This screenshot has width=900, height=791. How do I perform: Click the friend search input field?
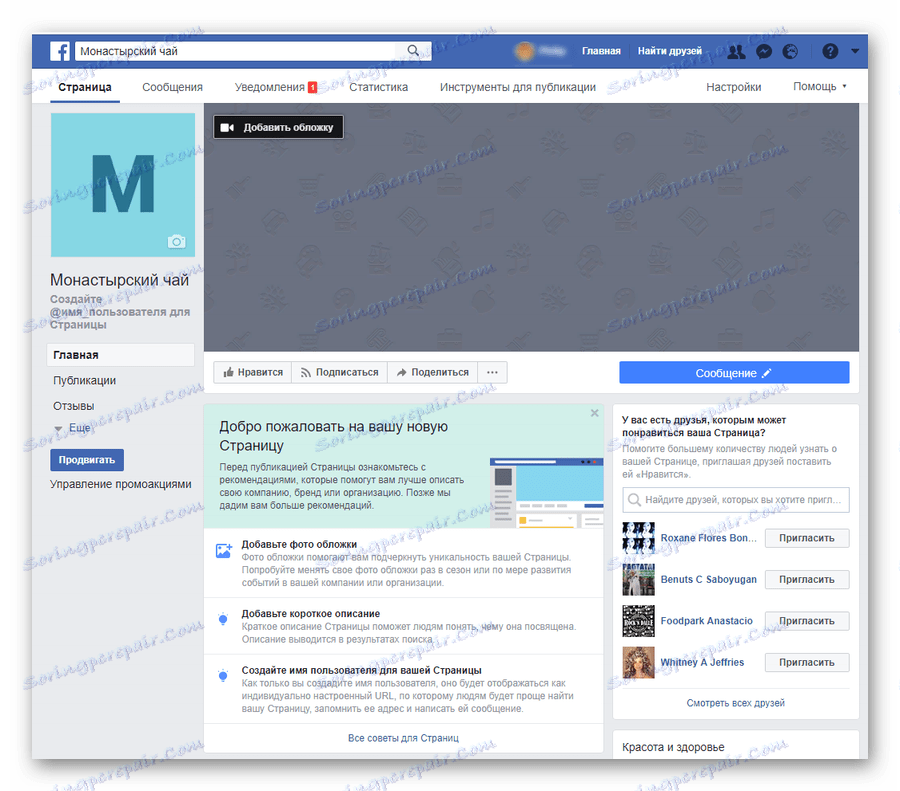[x=735, y=499]
